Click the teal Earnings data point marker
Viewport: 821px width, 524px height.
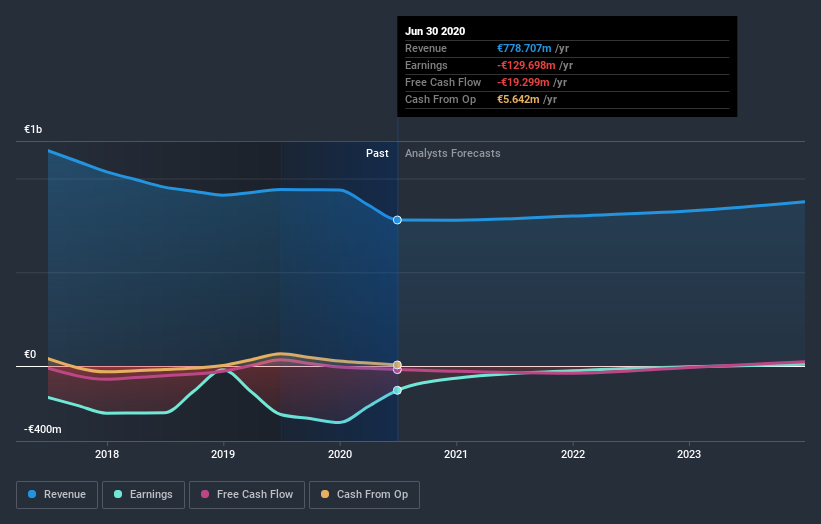(x=397, y=390)
